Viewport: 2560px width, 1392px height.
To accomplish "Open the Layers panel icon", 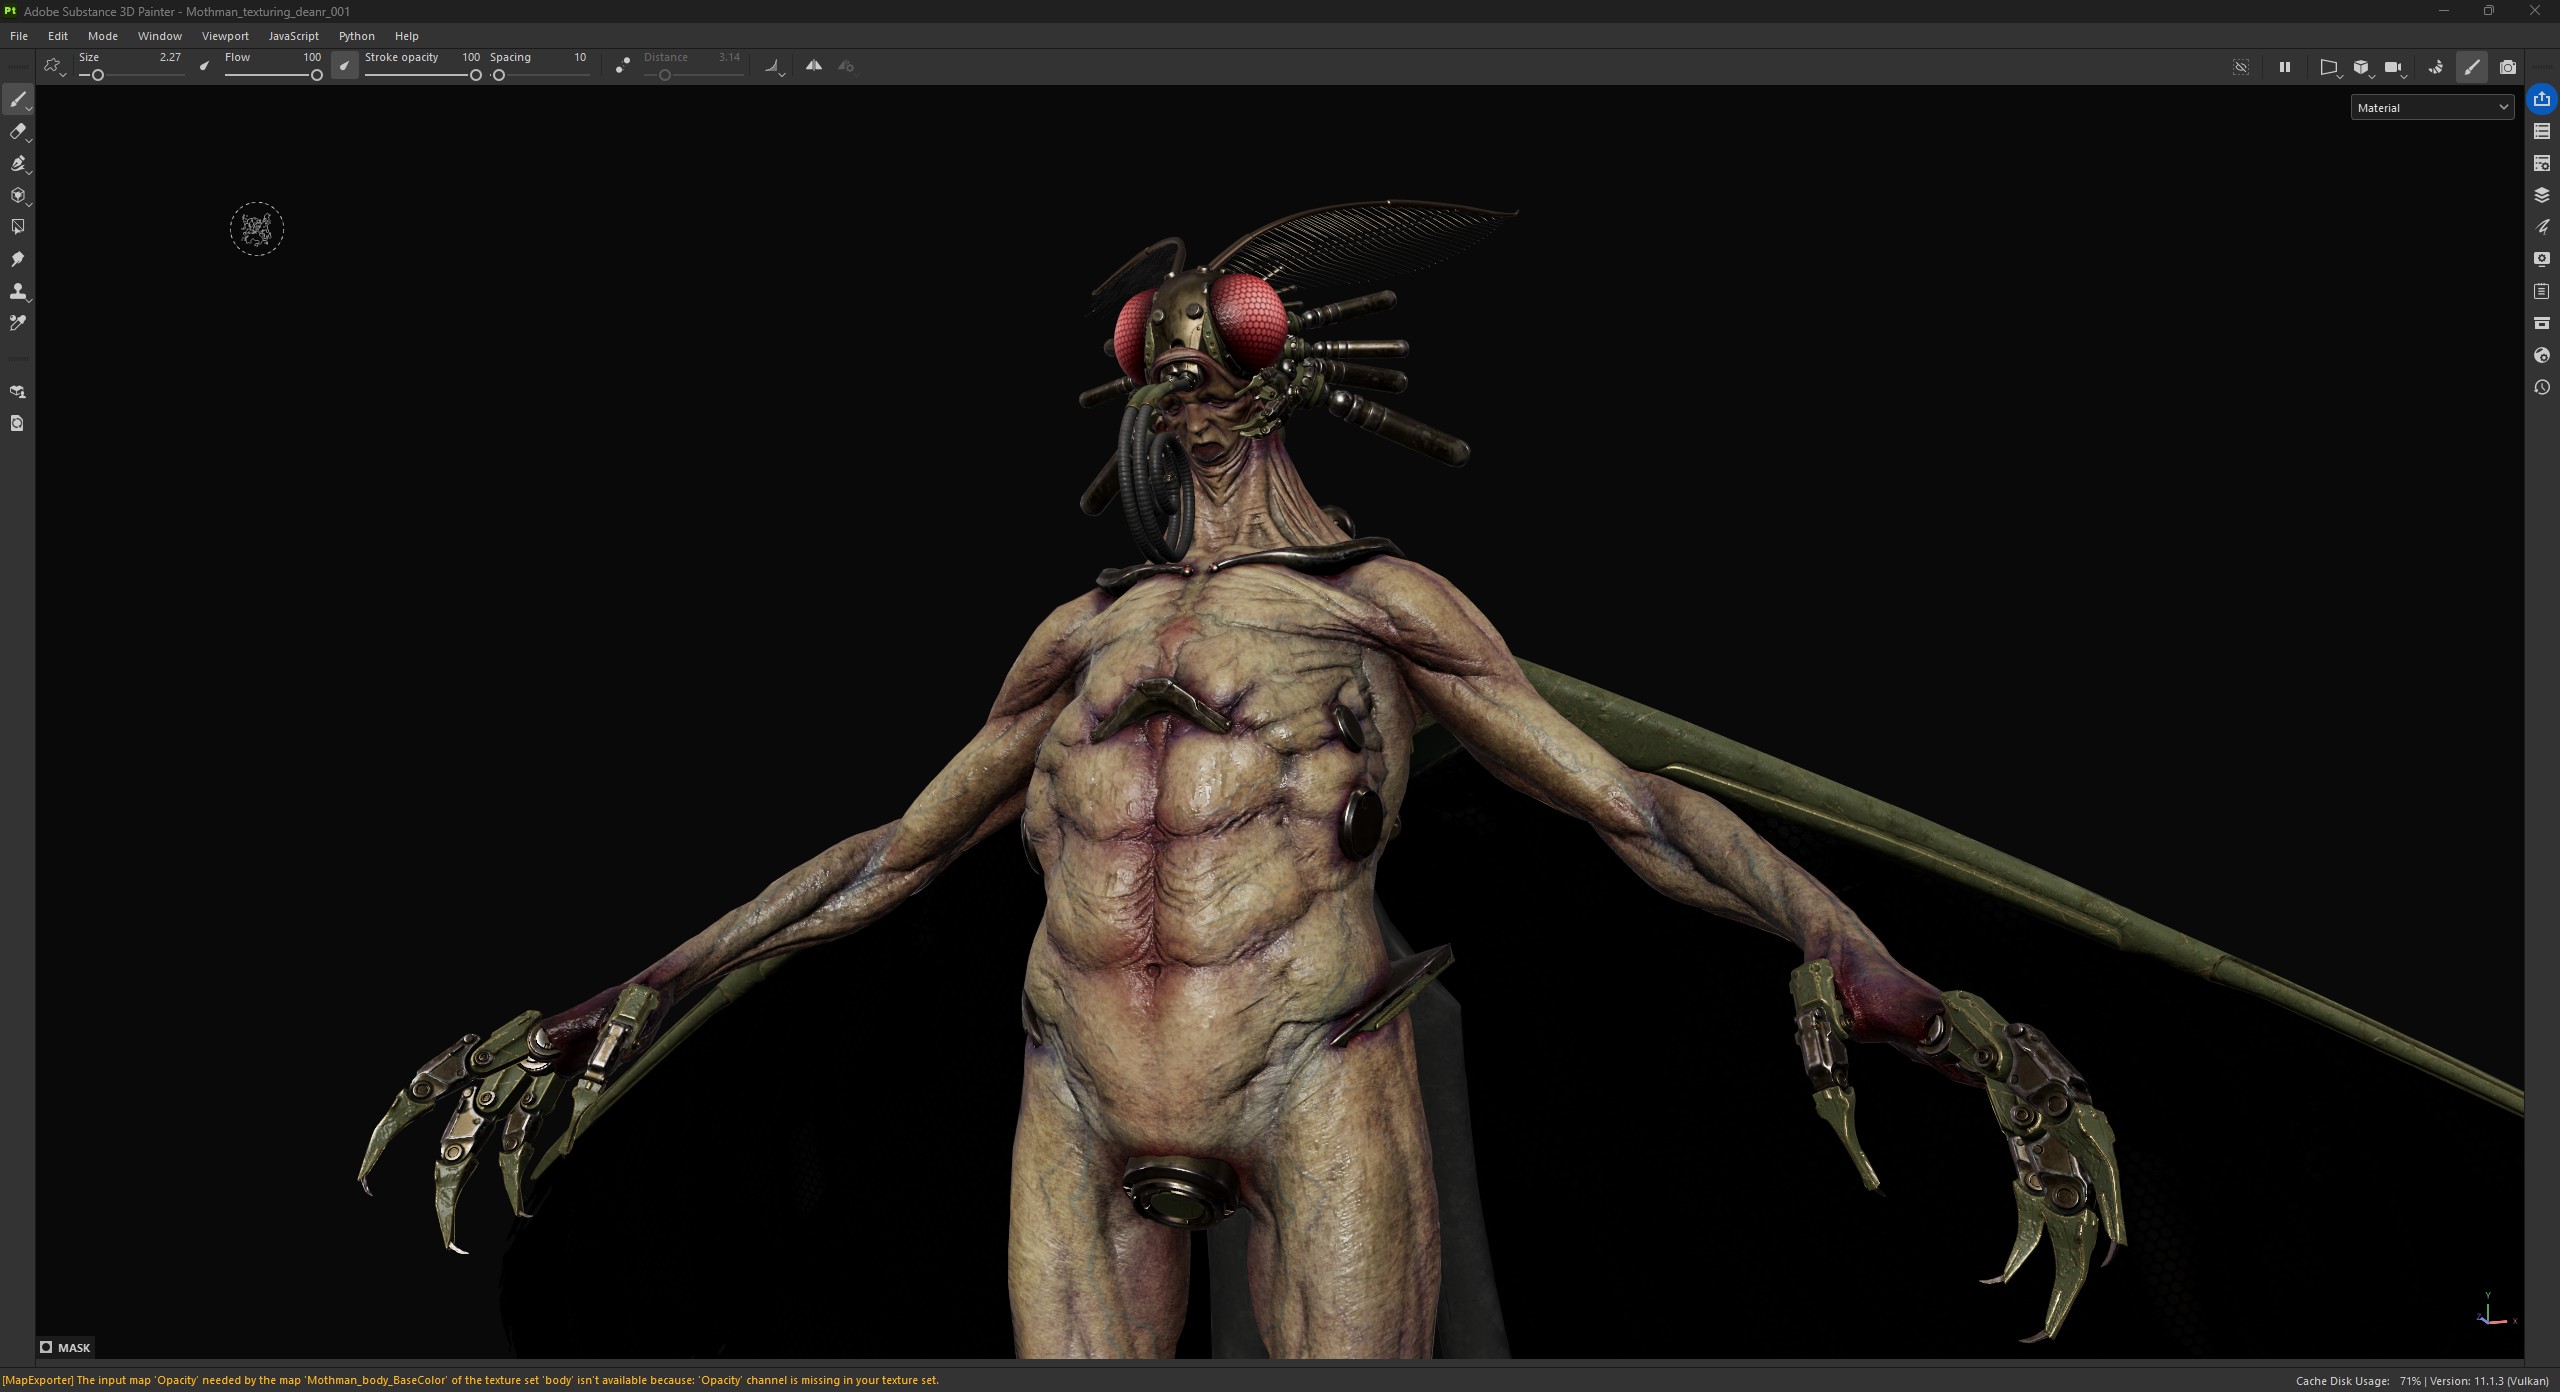I will [2541, 195].
